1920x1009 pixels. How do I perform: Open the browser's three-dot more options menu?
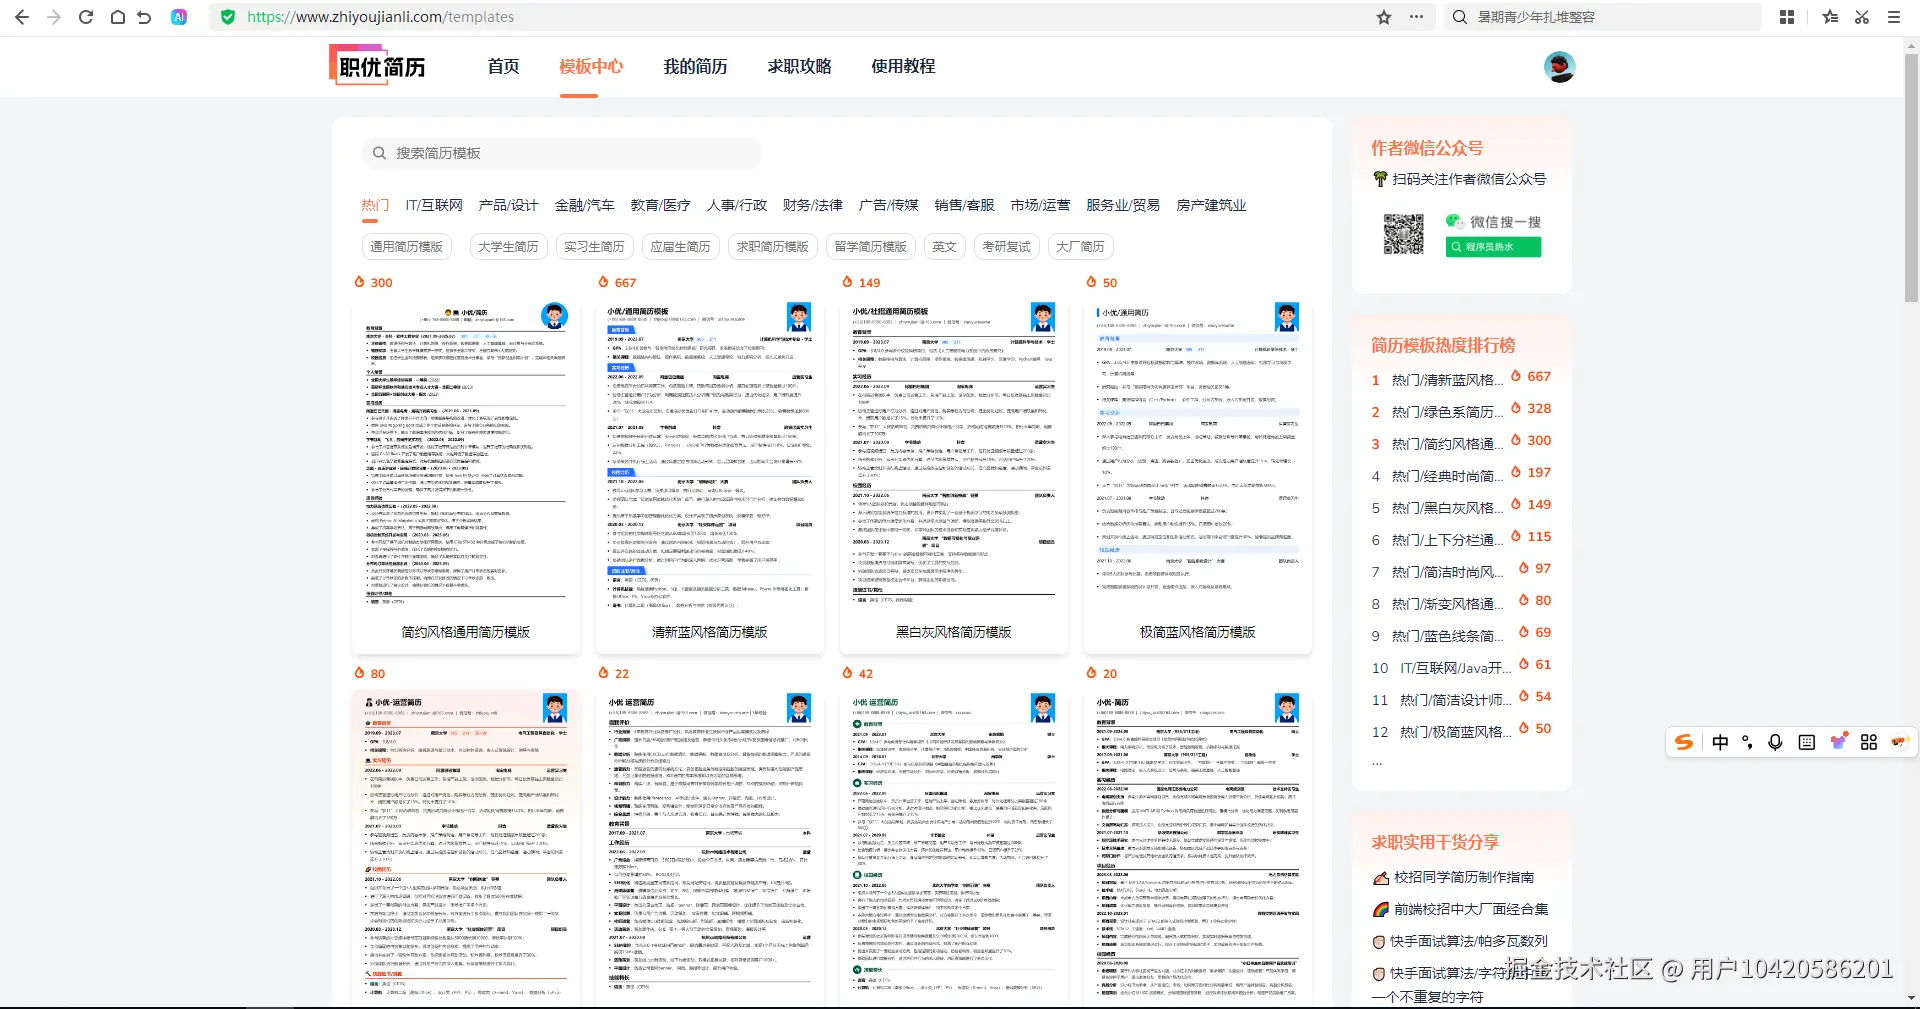1418,16
